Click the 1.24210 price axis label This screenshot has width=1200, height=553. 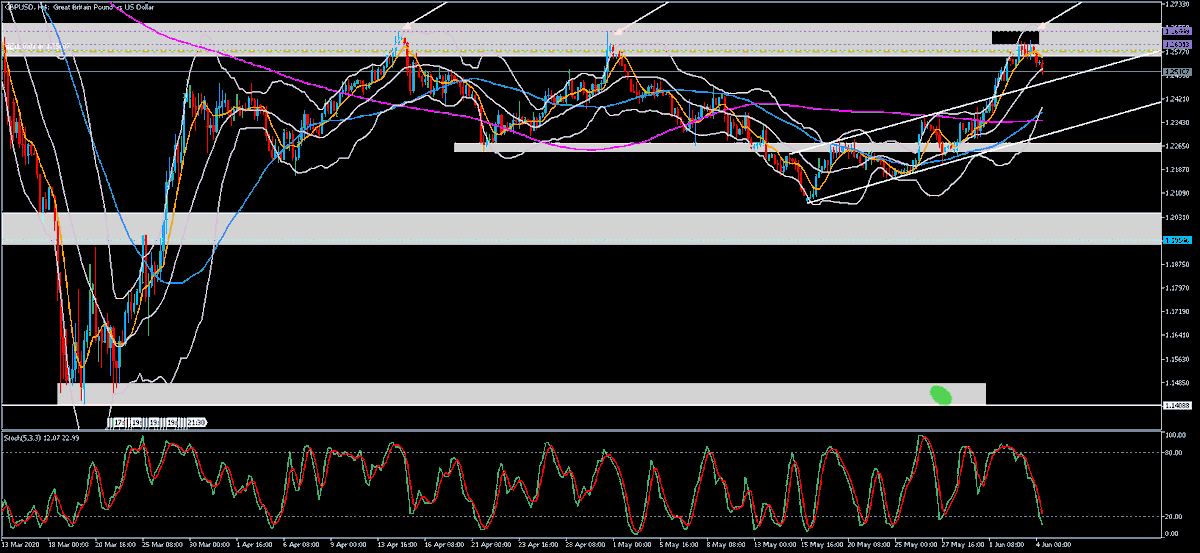1177,99
